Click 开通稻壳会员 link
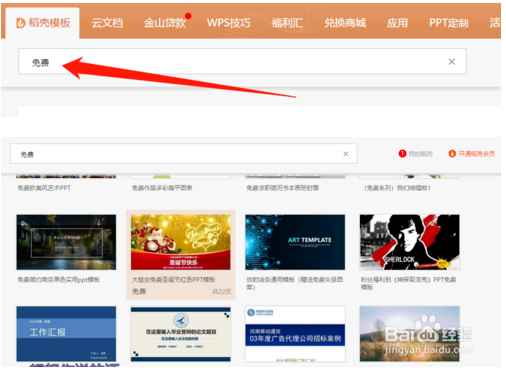 point(476,154)
